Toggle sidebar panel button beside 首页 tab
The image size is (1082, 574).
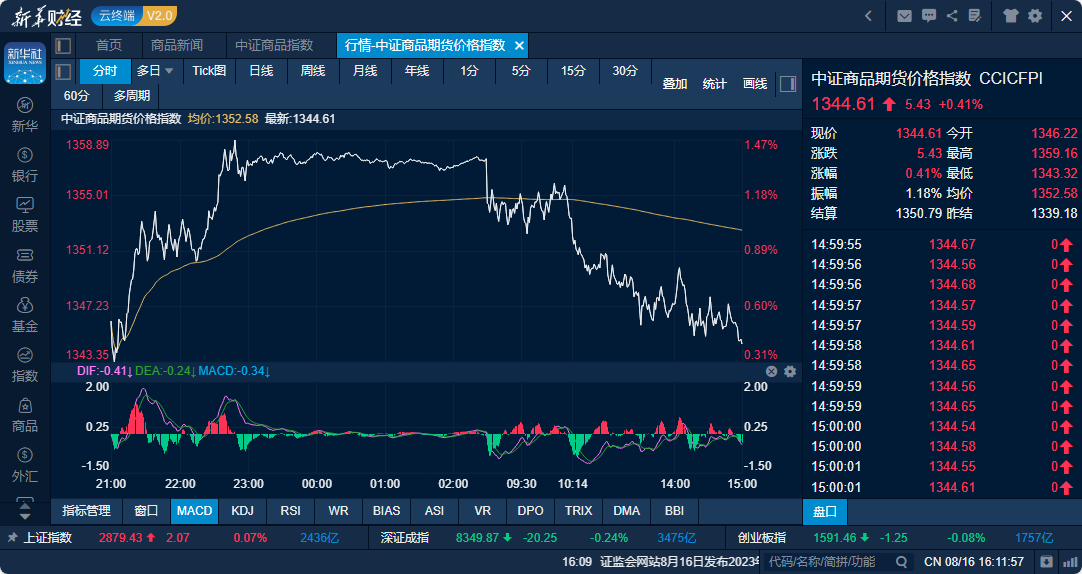click(63, 46)
